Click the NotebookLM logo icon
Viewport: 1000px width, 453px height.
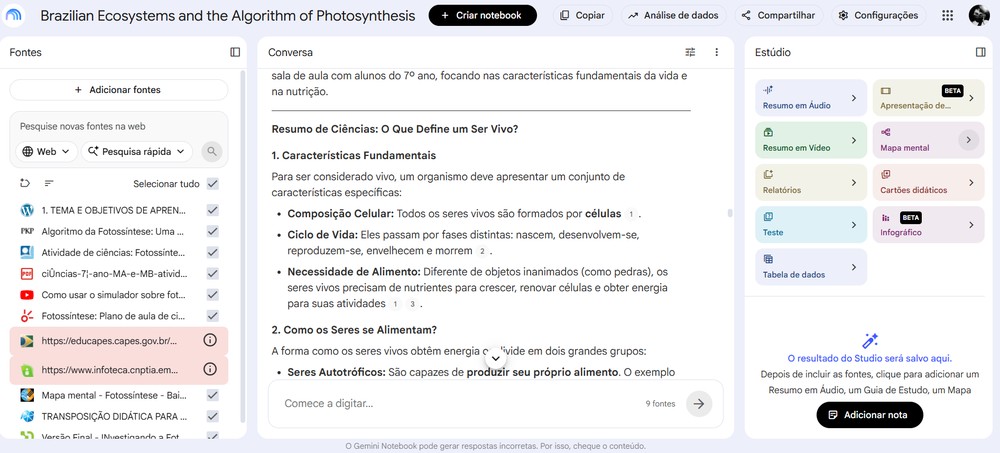(14, 15)
